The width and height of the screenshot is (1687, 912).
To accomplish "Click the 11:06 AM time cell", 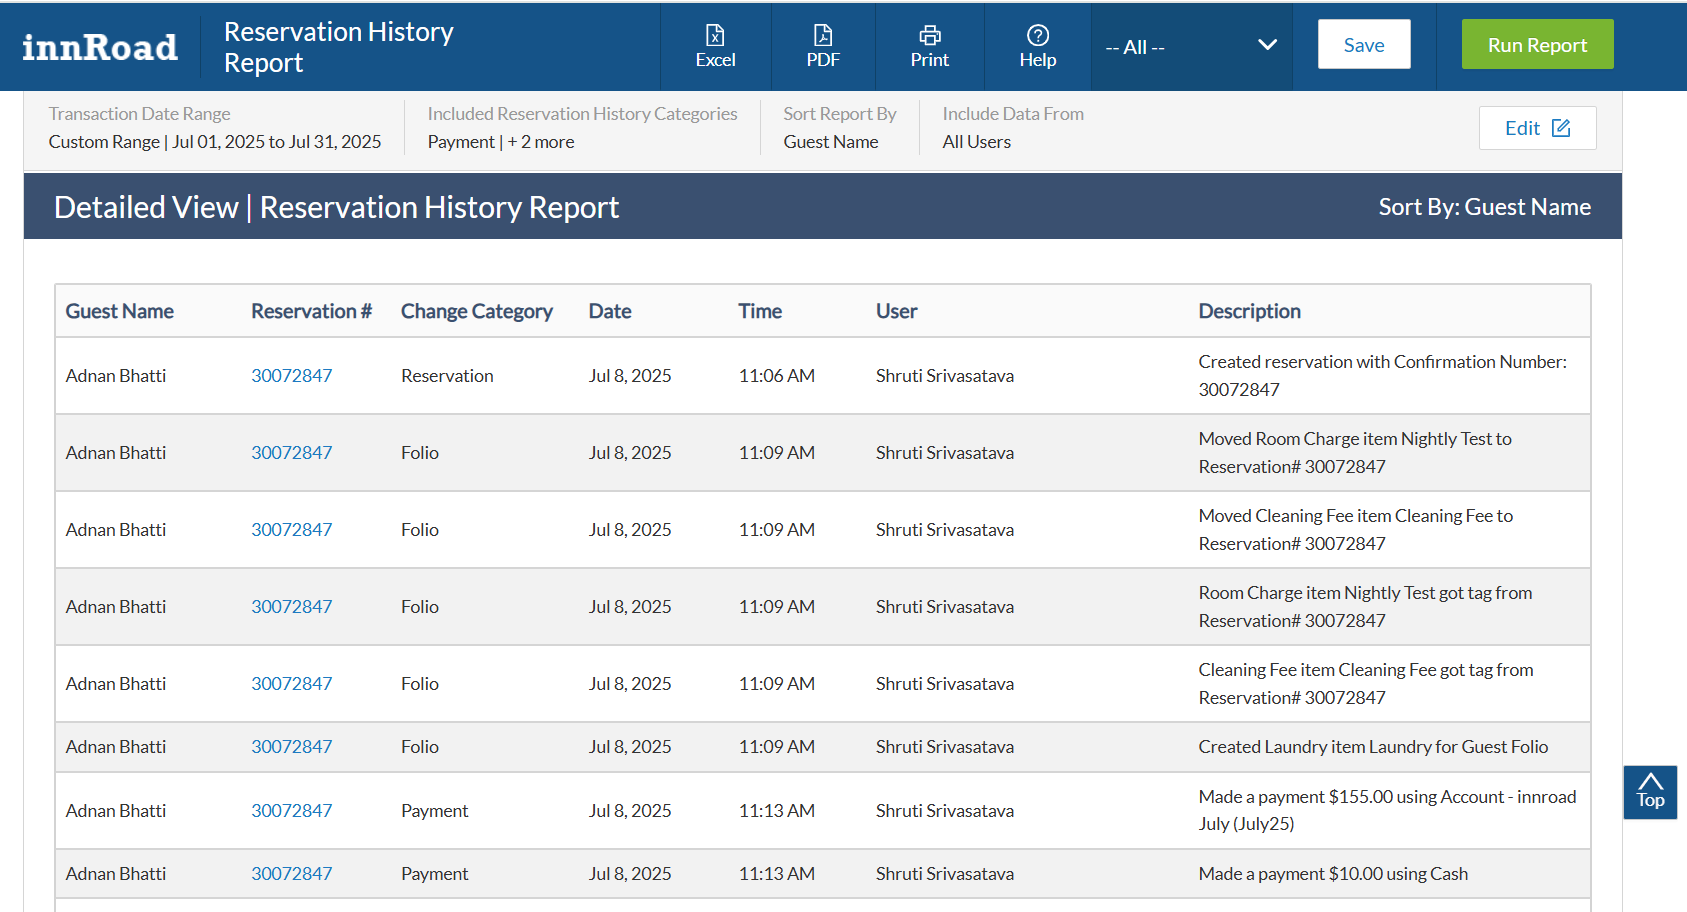I will click(777, 376).
